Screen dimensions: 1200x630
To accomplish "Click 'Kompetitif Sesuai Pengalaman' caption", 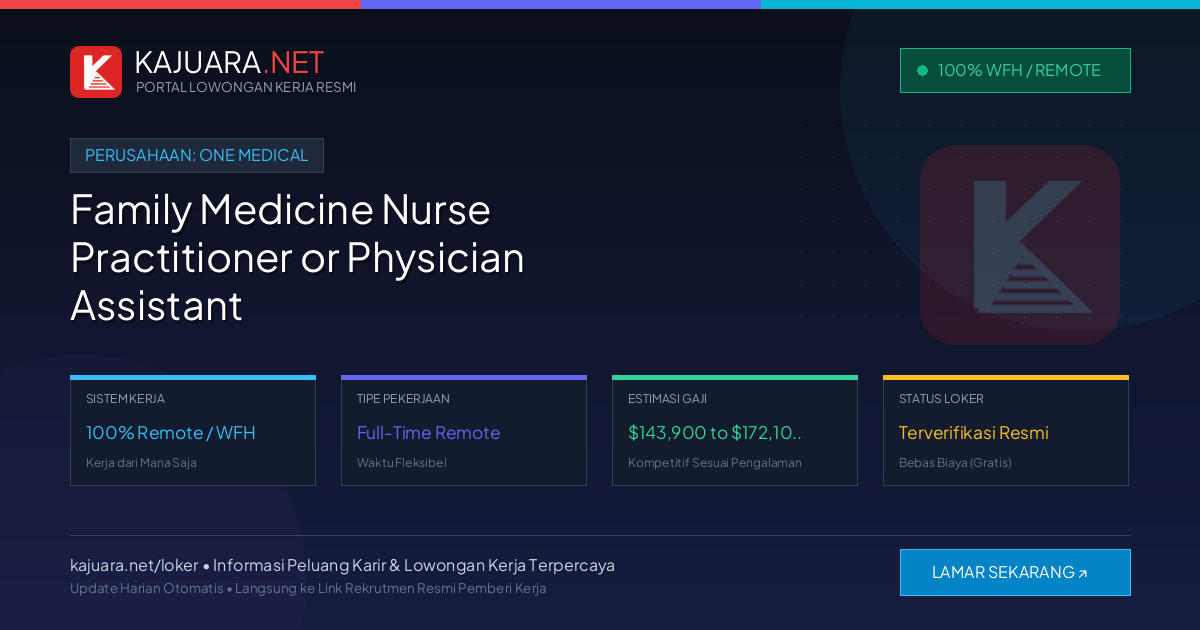I will coord(715,463).
